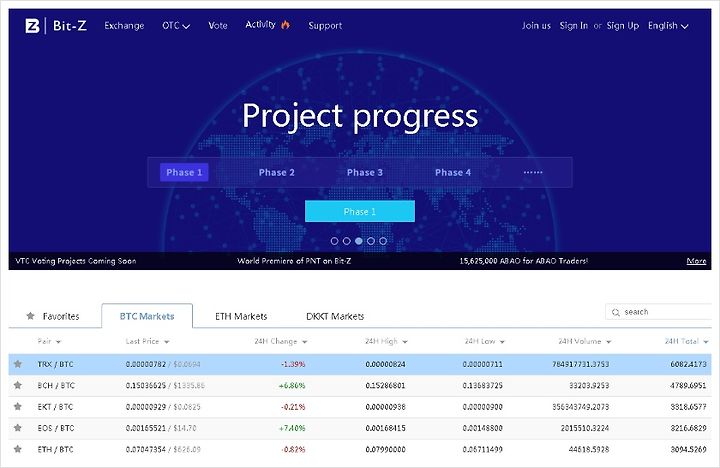
Task: Click the +6.86% change value
Action: 292,385
